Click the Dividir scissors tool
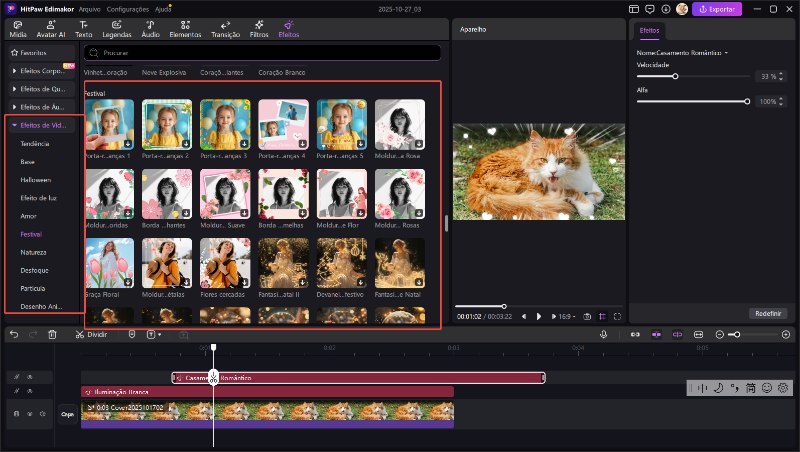The height and width of the screenshot is (452, 800). tap(91, 334)
